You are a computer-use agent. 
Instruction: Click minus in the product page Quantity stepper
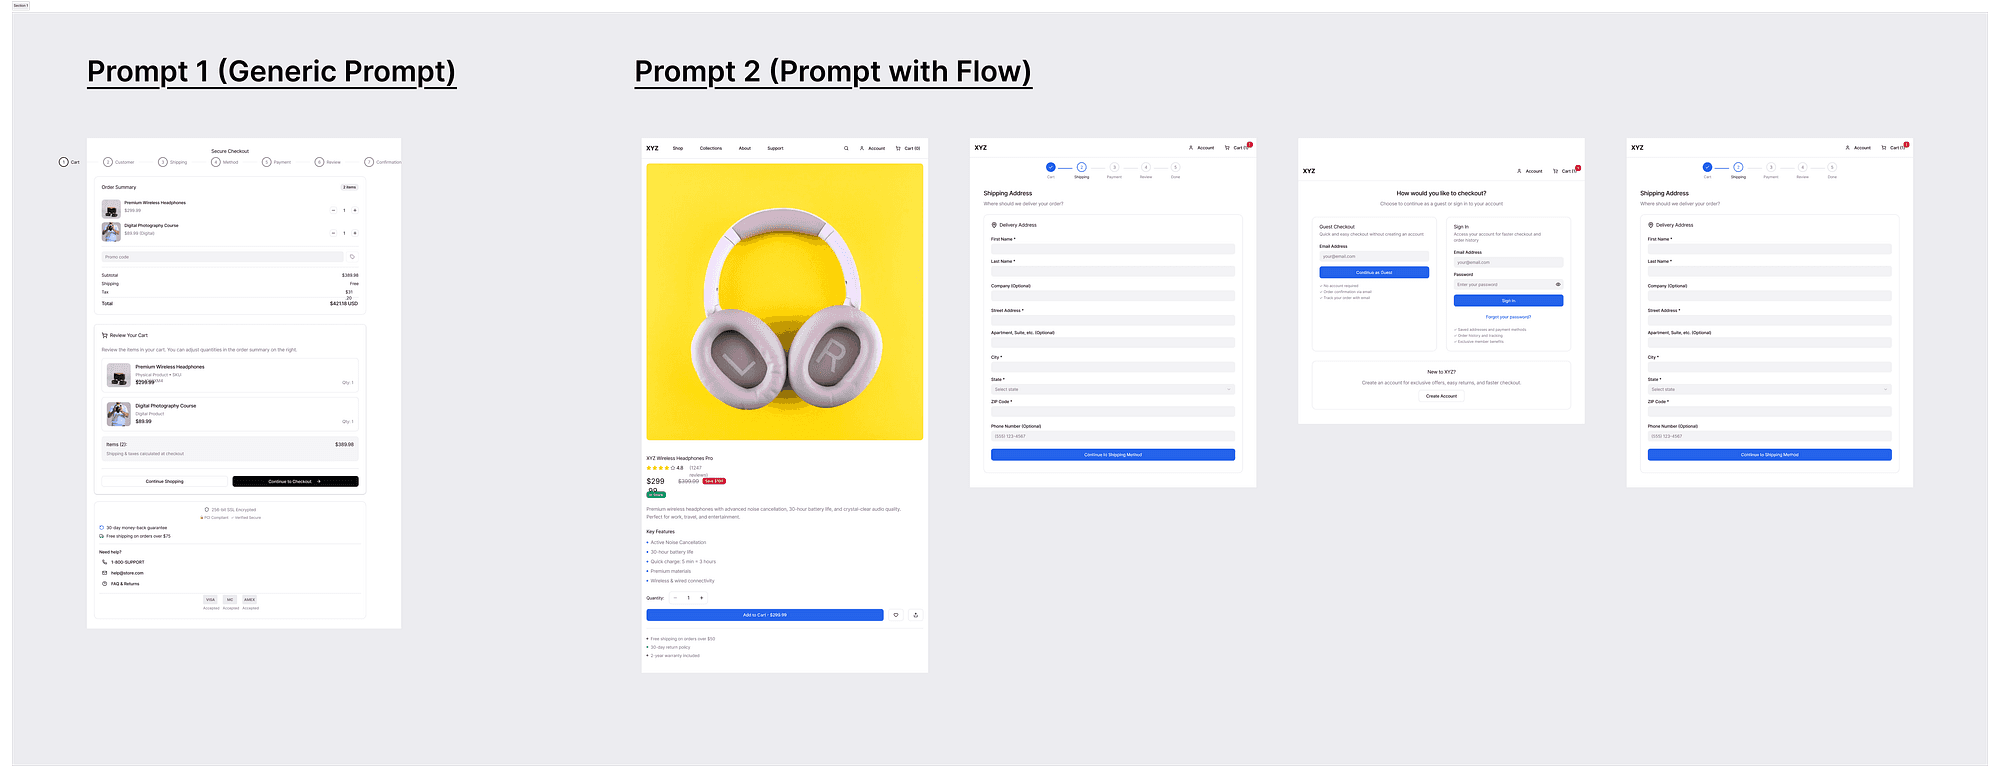[x=675, y=598]
